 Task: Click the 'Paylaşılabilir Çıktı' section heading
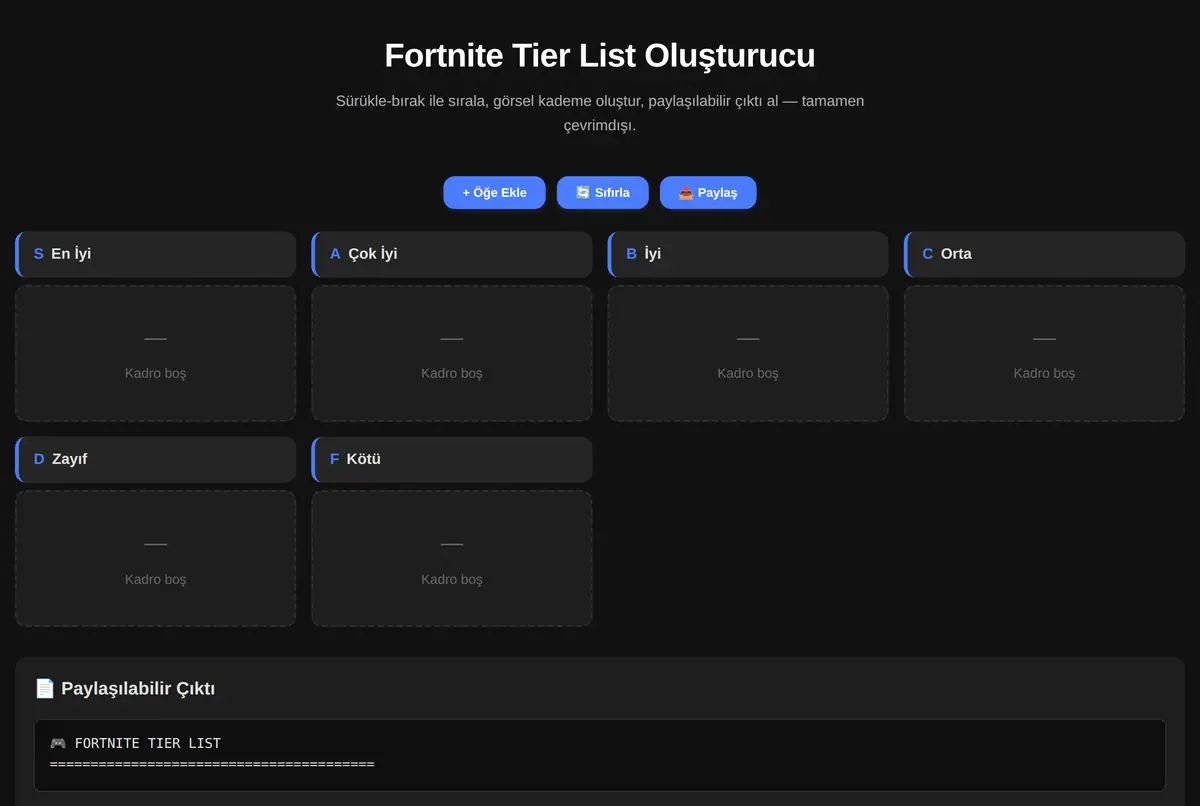click(x=125, y=688)
